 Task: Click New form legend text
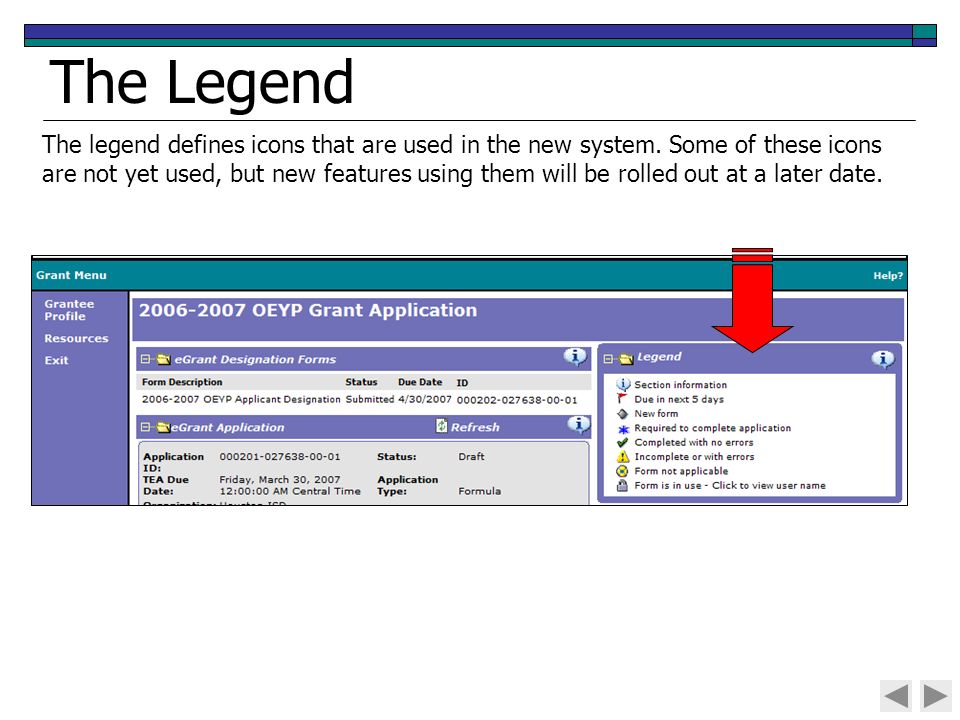tap(656, 413)
